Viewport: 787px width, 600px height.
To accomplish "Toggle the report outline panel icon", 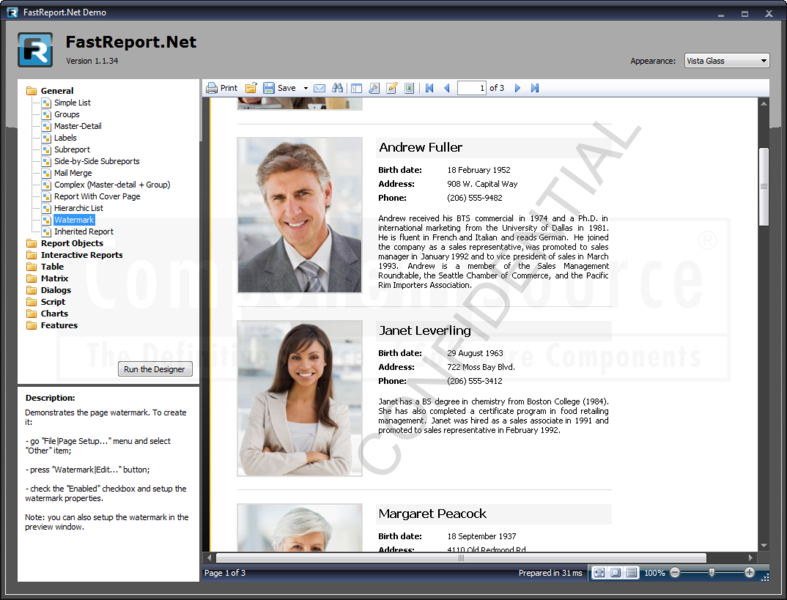I will point(356,88).
